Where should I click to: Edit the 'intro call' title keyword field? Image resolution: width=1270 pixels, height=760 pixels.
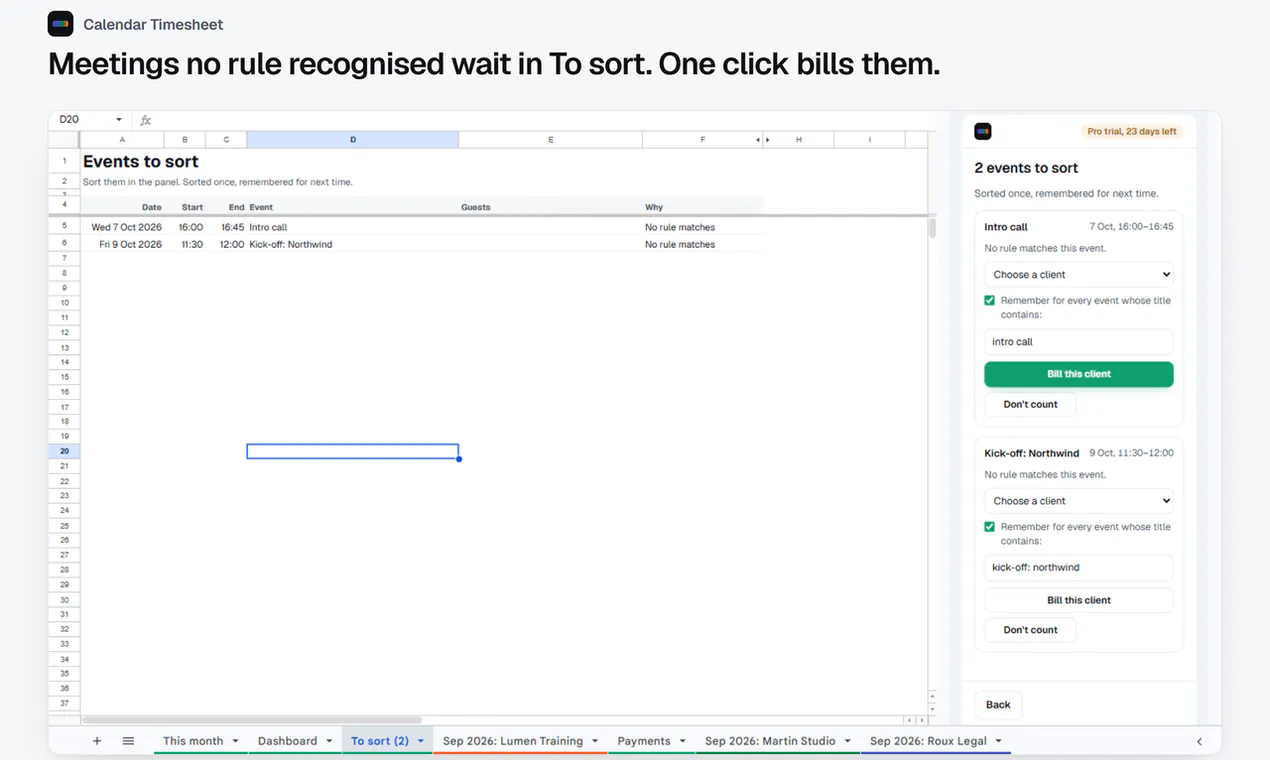tap(1079, 342)
